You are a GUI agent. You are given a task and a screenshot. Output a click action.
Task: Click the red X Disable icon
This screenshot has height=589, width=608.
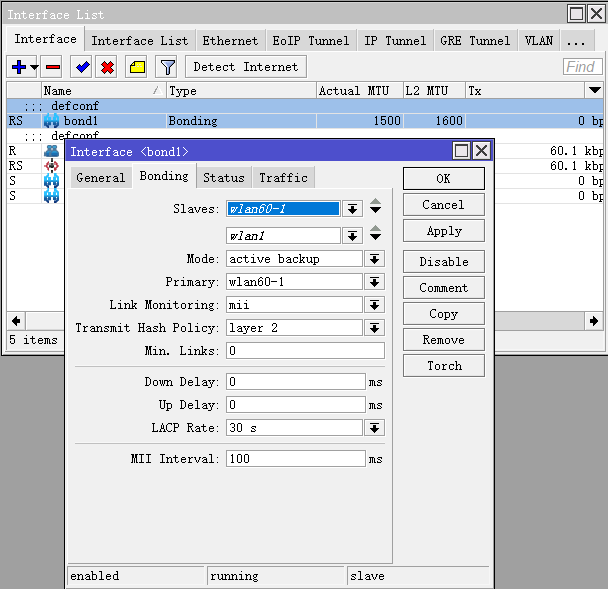(x=107, y=67)
